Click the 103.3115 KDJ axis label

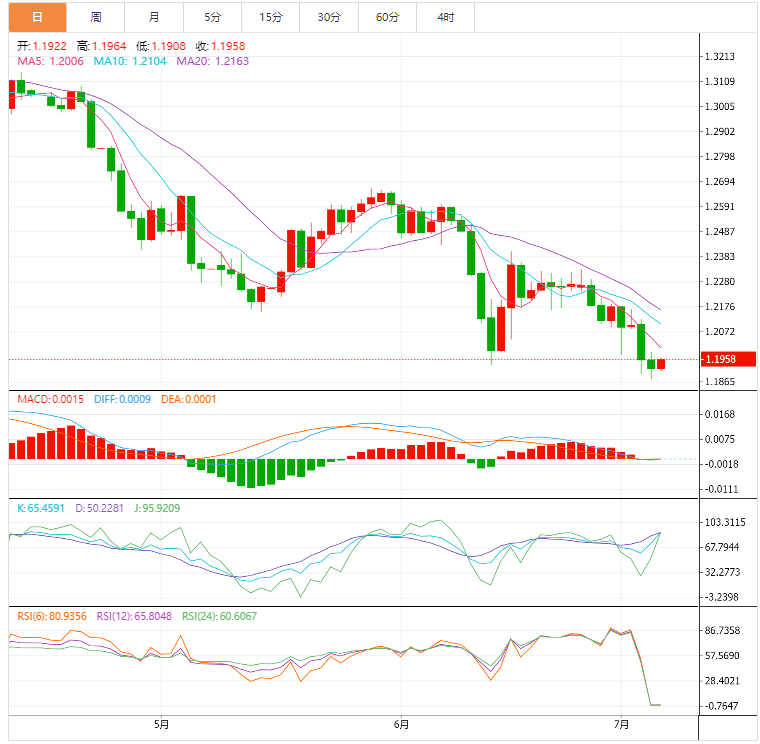(725, 522)
